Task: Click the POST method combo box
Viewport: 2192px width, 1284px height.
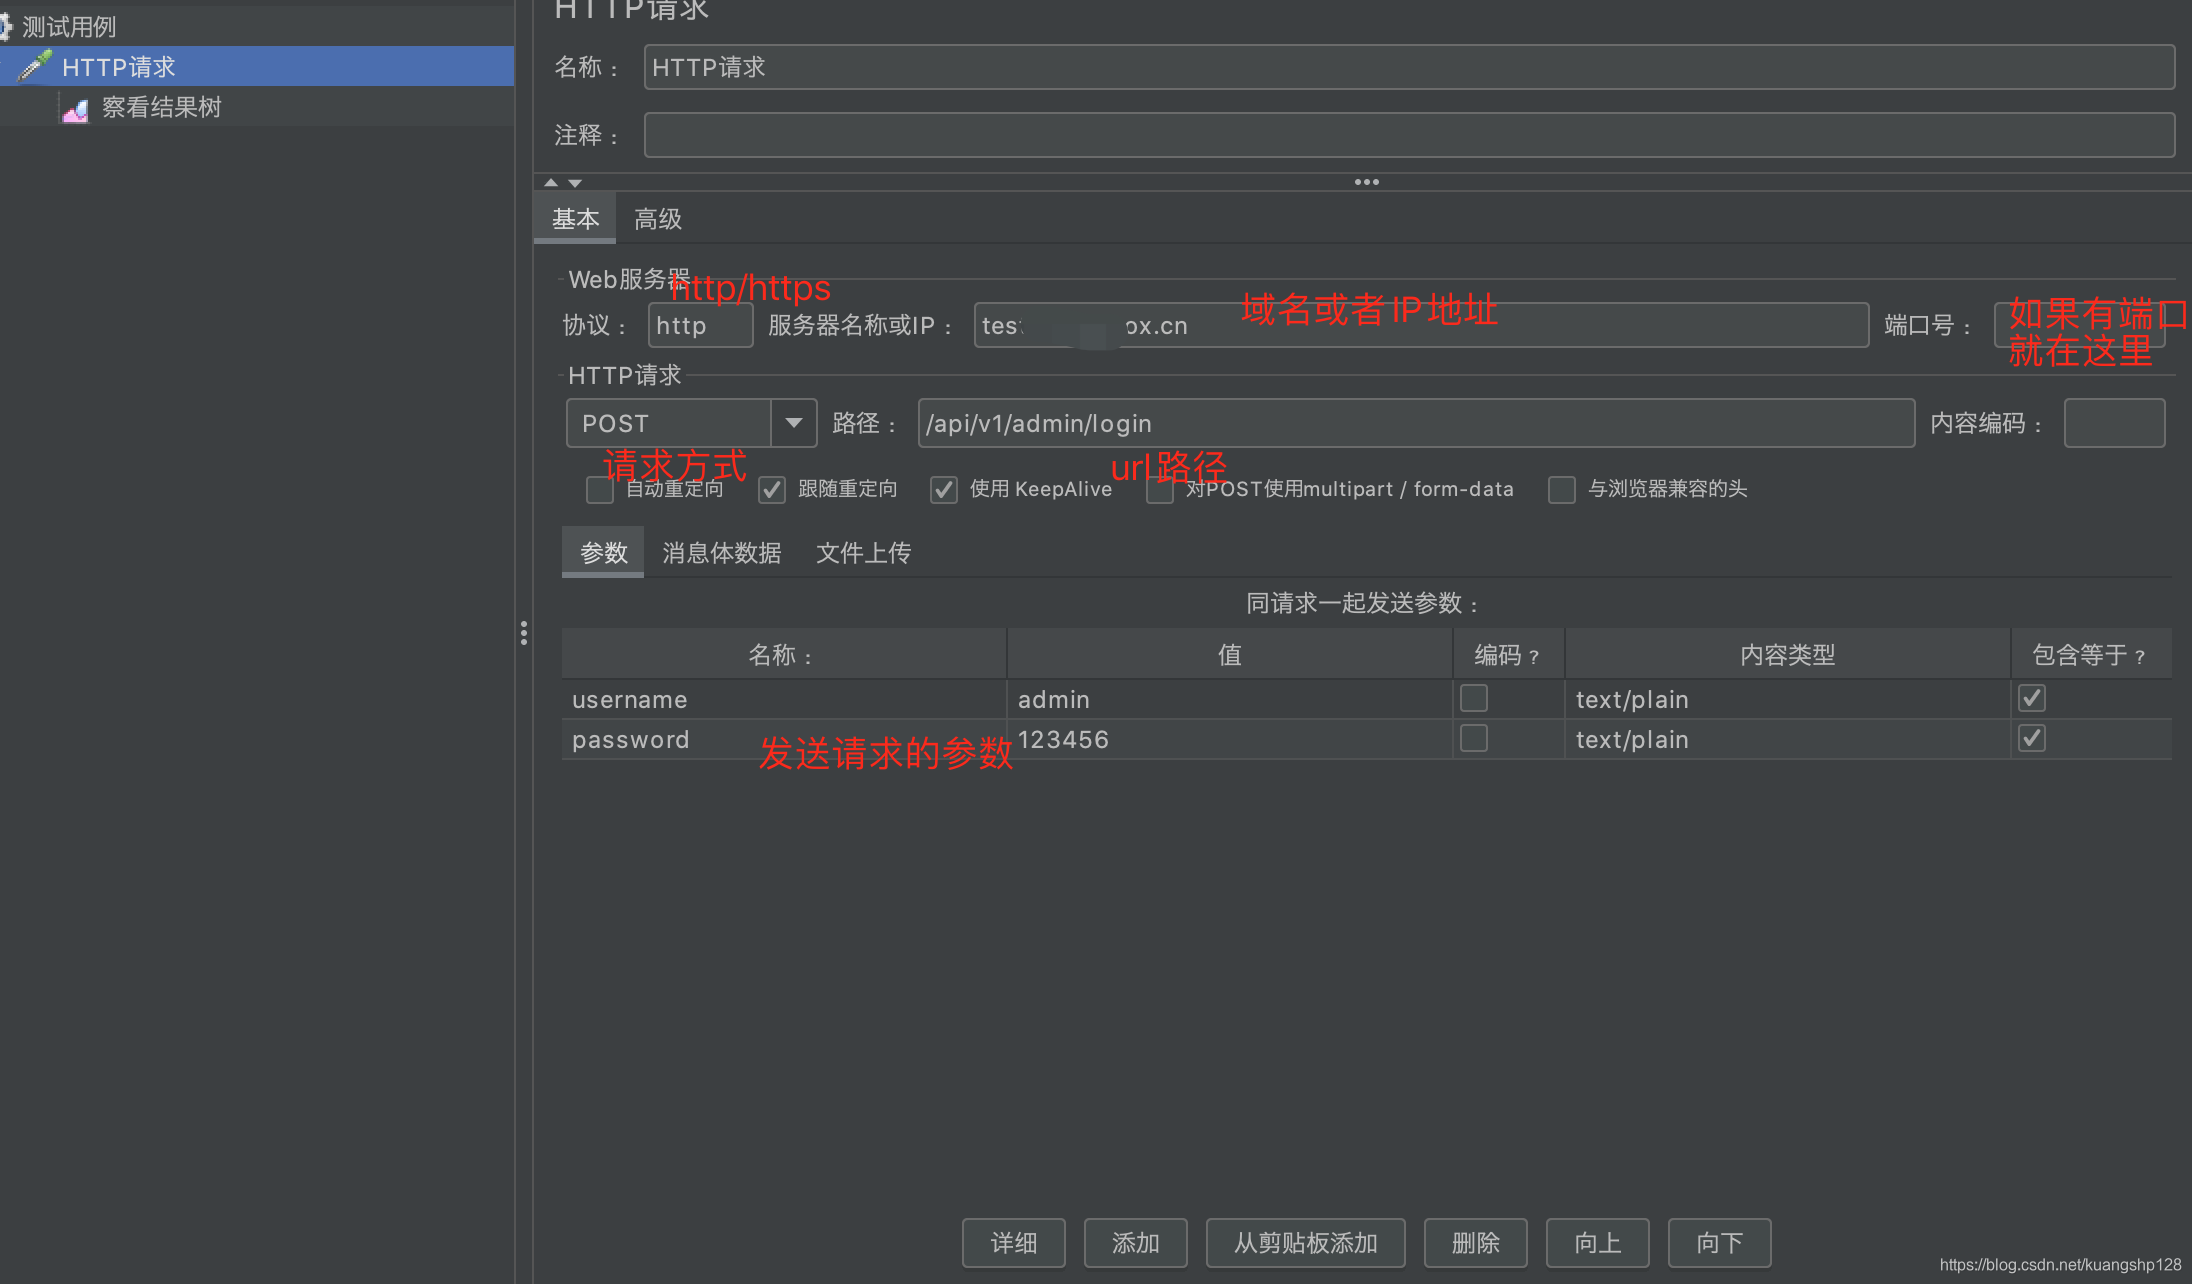Action: pyautogui.click(x=691, y=423)
